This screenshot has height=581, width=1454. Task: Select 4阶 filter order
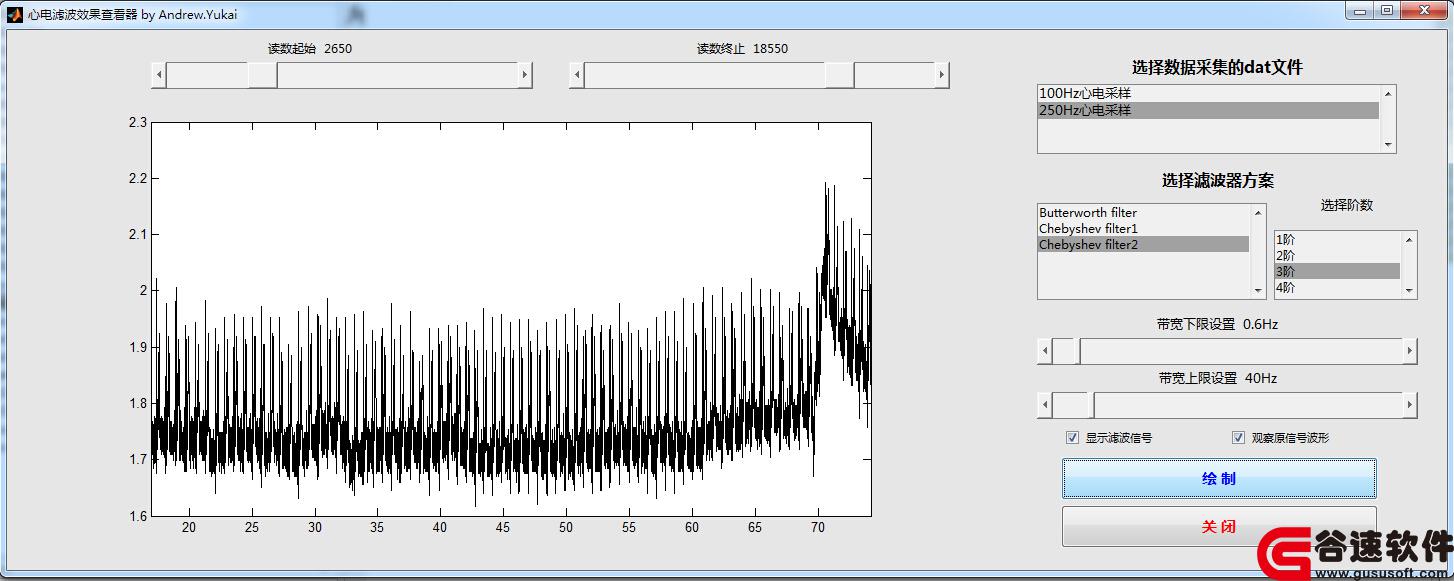point(1337,287)
